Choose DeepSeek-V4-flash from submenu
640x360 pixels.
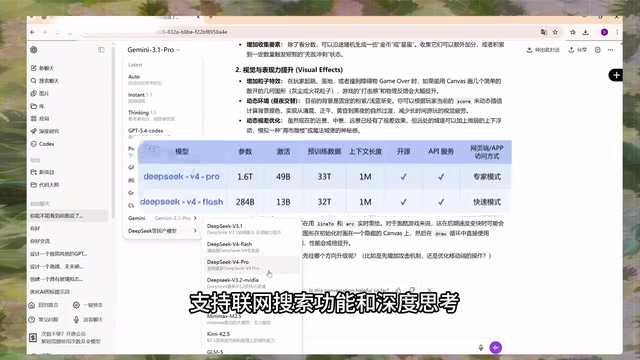point(252,247)
